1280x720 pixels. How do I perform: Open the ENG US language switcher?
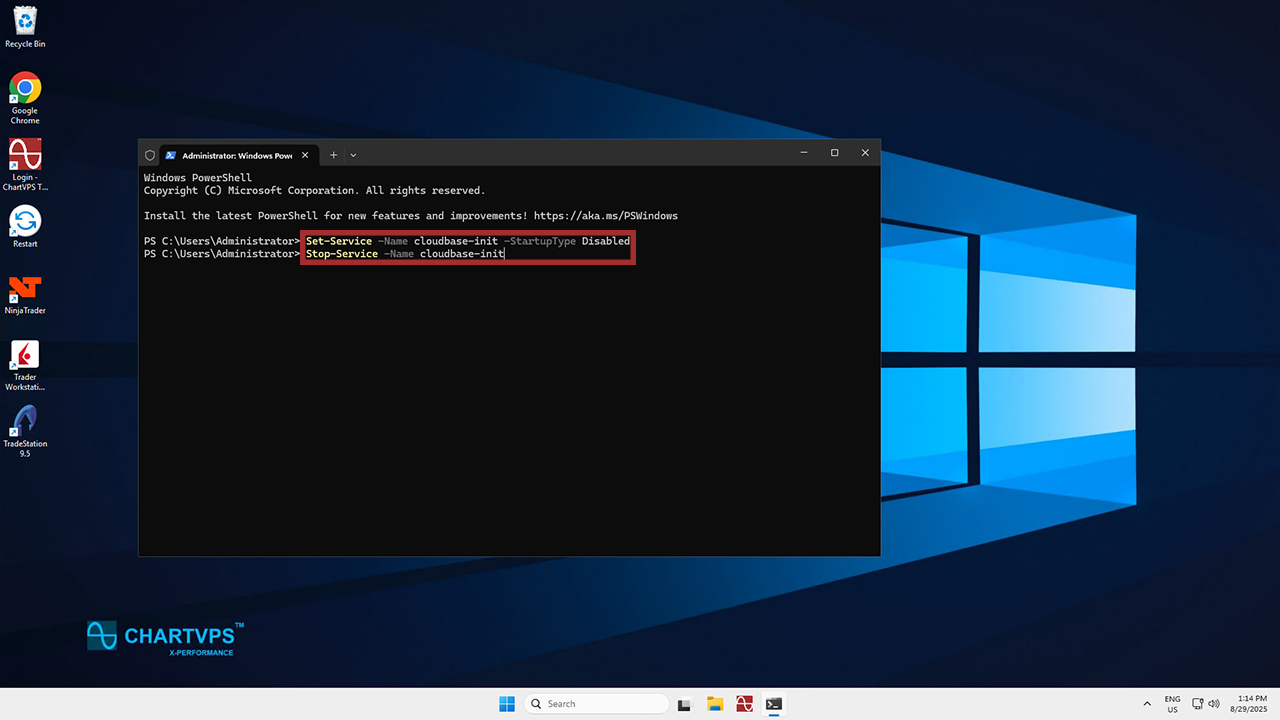coord(1172,704)
